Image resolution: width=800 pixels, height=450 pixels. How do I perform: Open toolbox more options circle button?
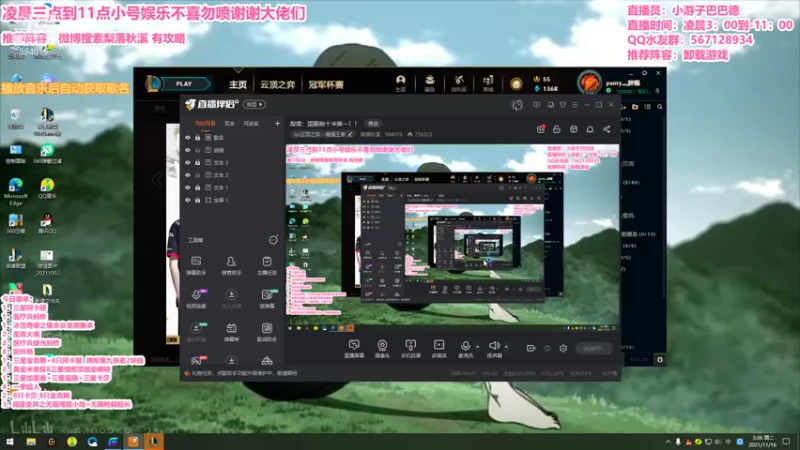coord(273,240)
